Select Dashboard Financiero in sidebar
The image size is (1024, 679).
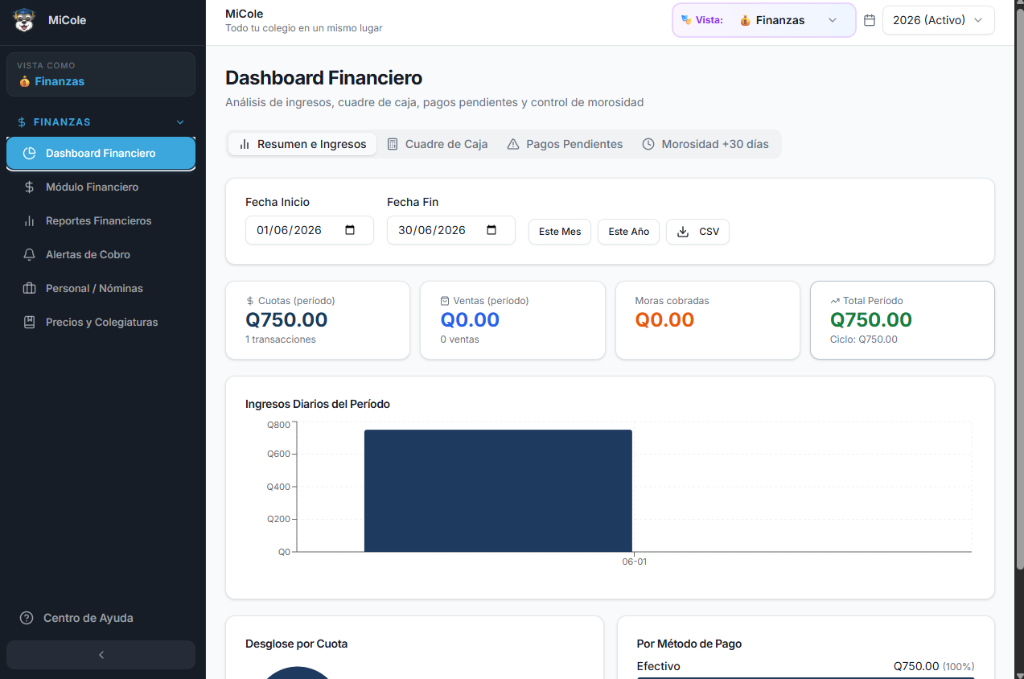point(101,153)
